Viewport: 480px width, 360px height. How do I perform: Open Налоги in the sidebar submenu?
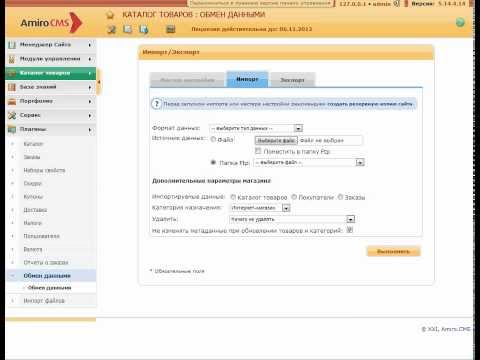[x=33, y=223]
